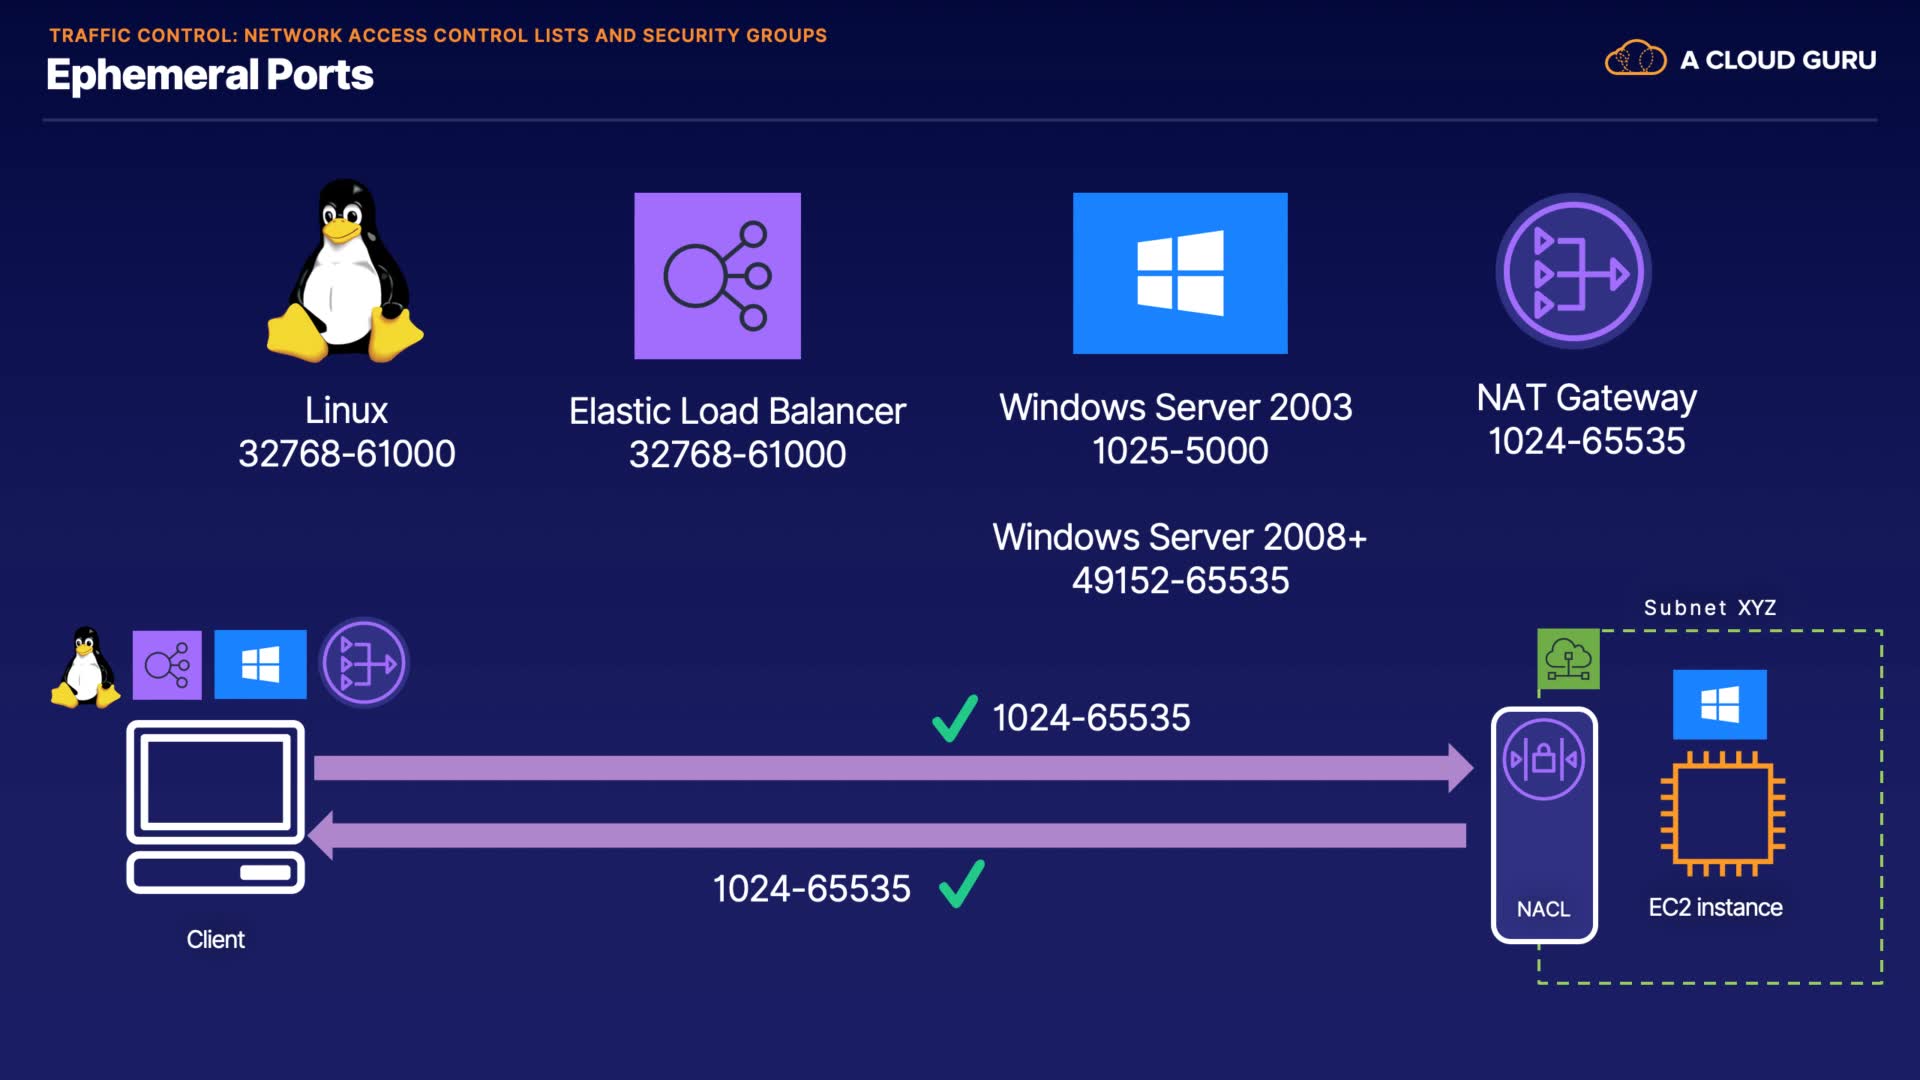Click the Client computer icon
Image resolution: width=1920 pixels, height=1080 pixels.
pyautogui.click(x=215, y=806)
